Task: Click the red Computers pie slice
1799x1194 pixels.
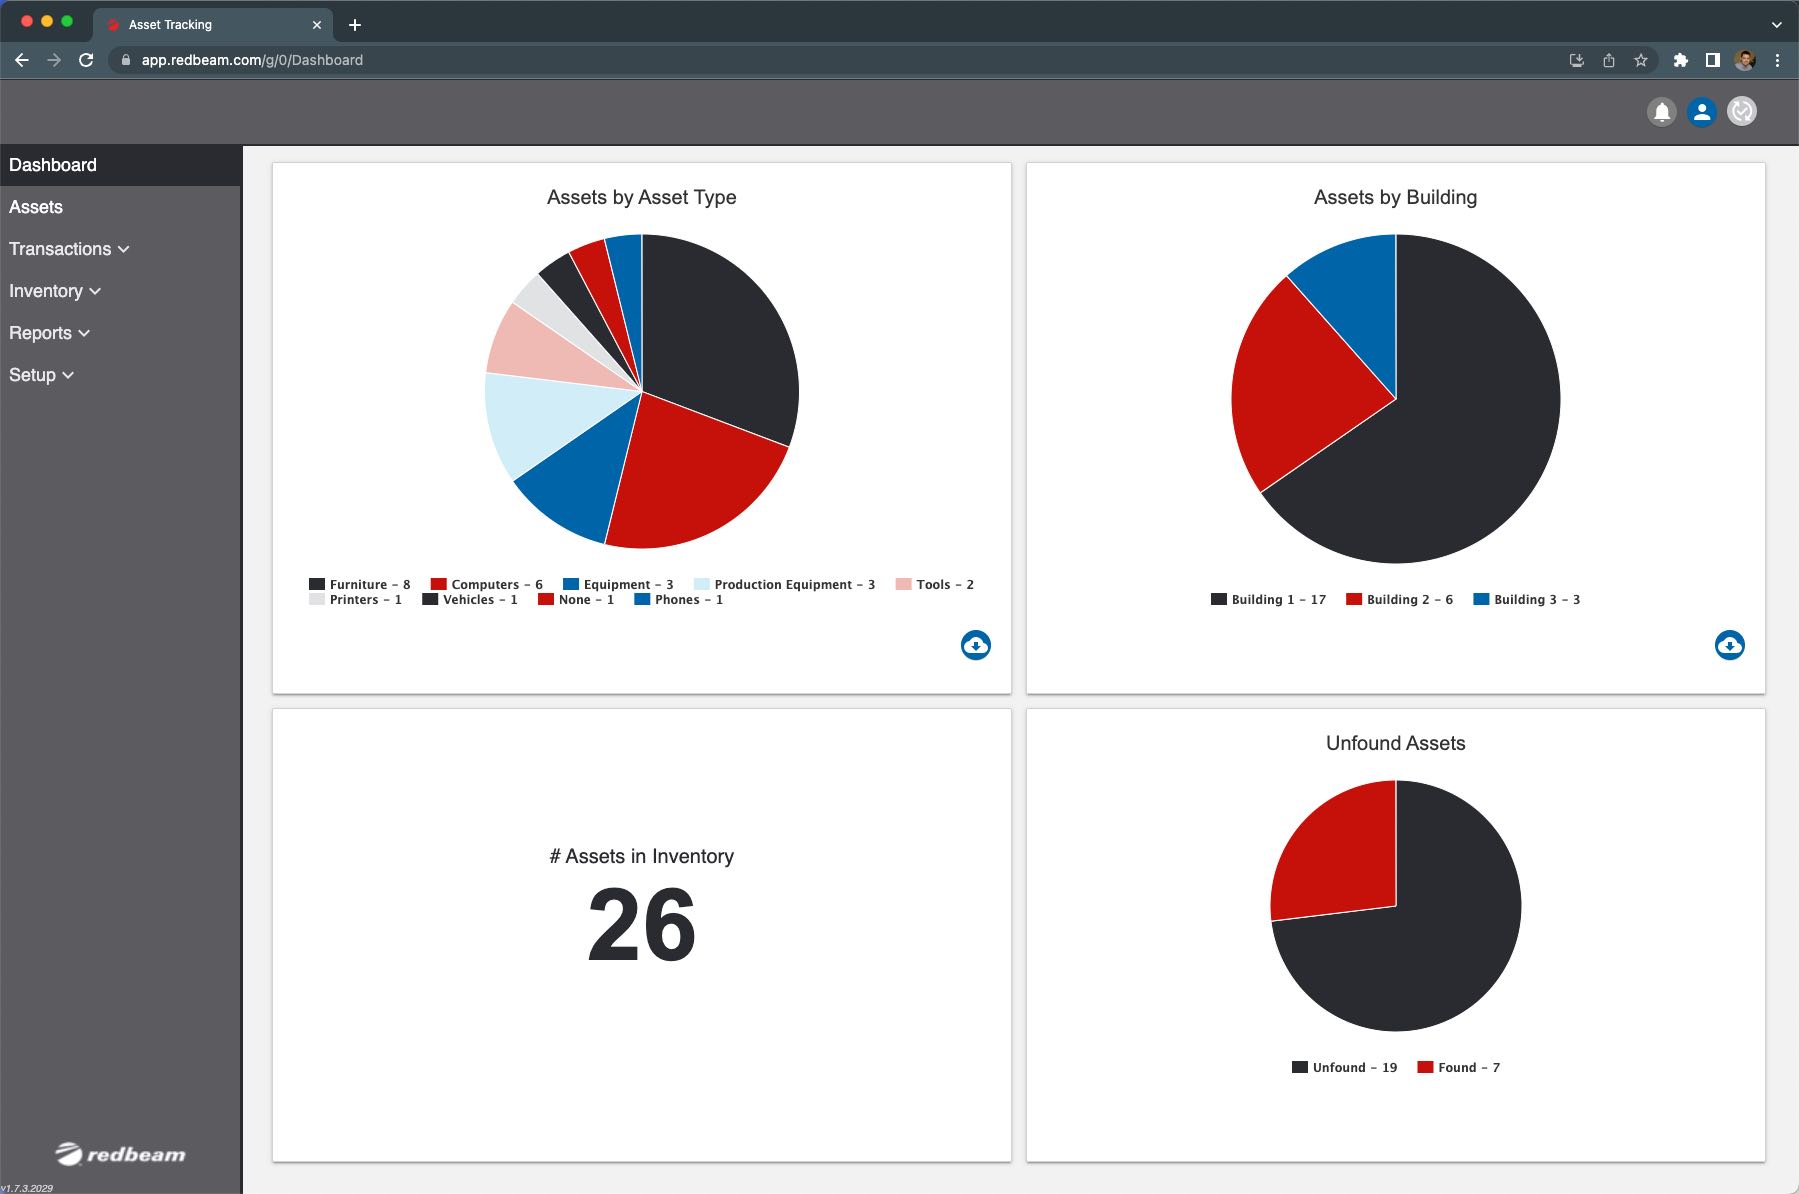Action: pyautogui.click(x=690, y=480)
